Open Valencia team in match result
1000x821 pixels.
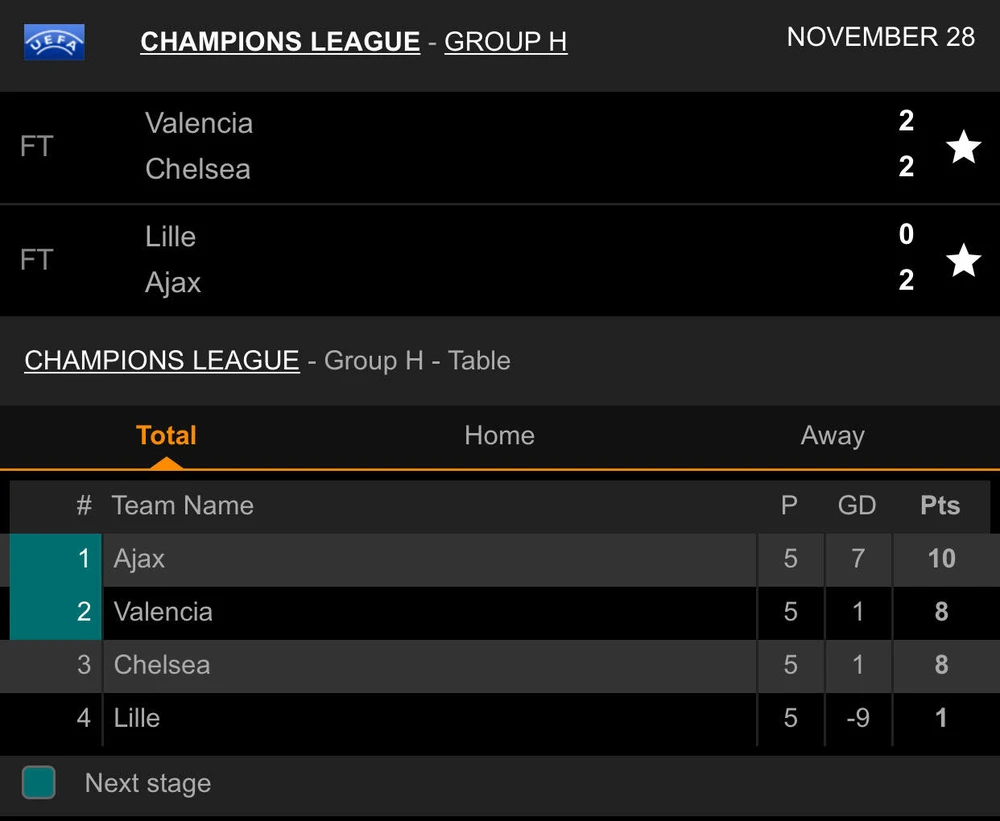(199, 124)
